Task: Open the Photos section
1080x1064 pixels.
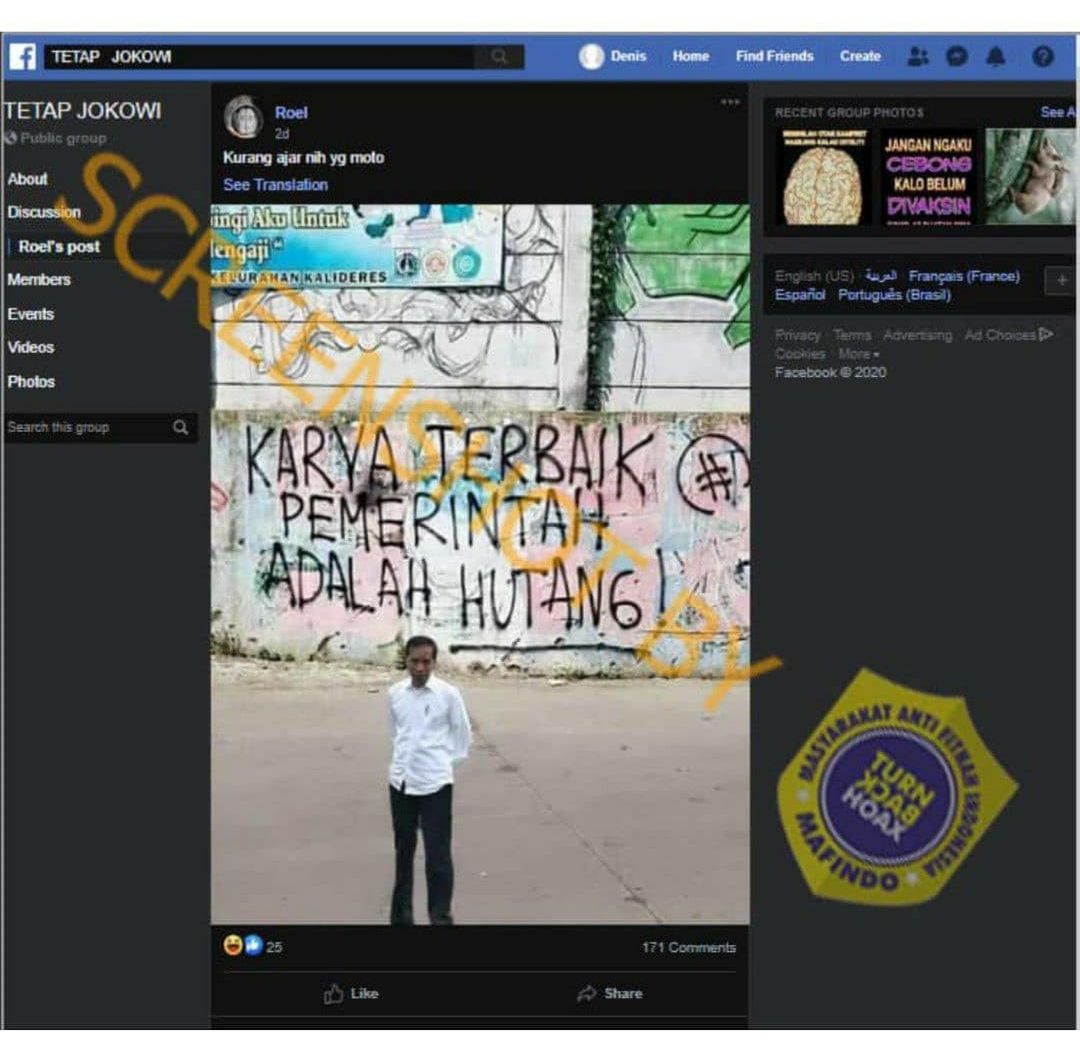Action: point(31,382)
